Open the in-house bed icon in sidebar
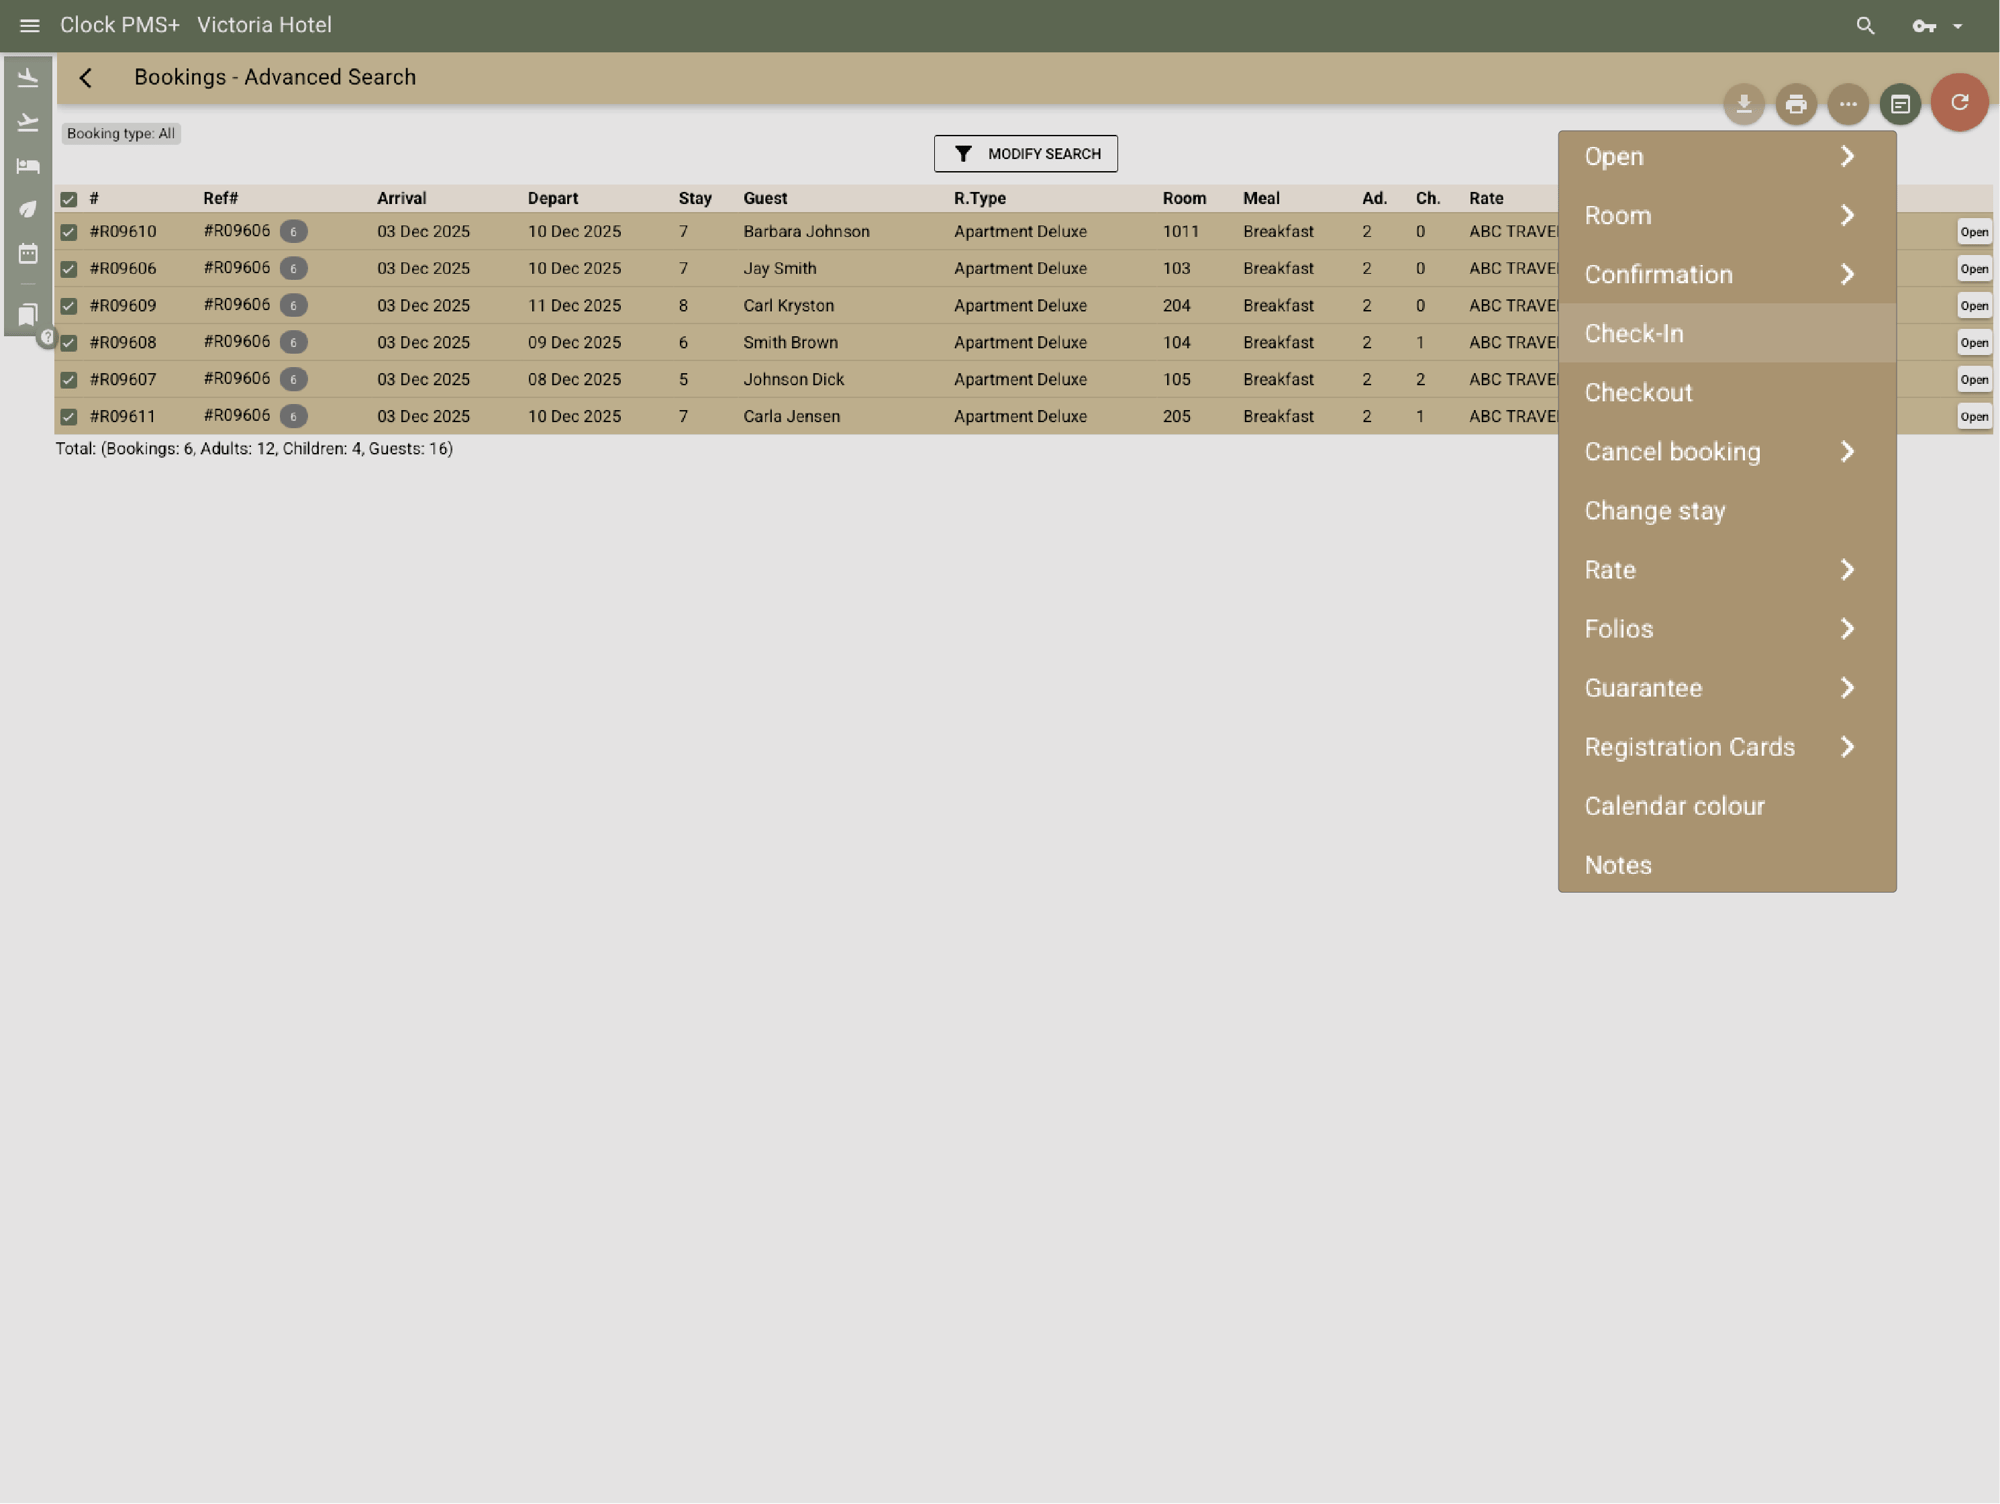The height and width of the screenshot is (1504, 2000). [28, 166]
